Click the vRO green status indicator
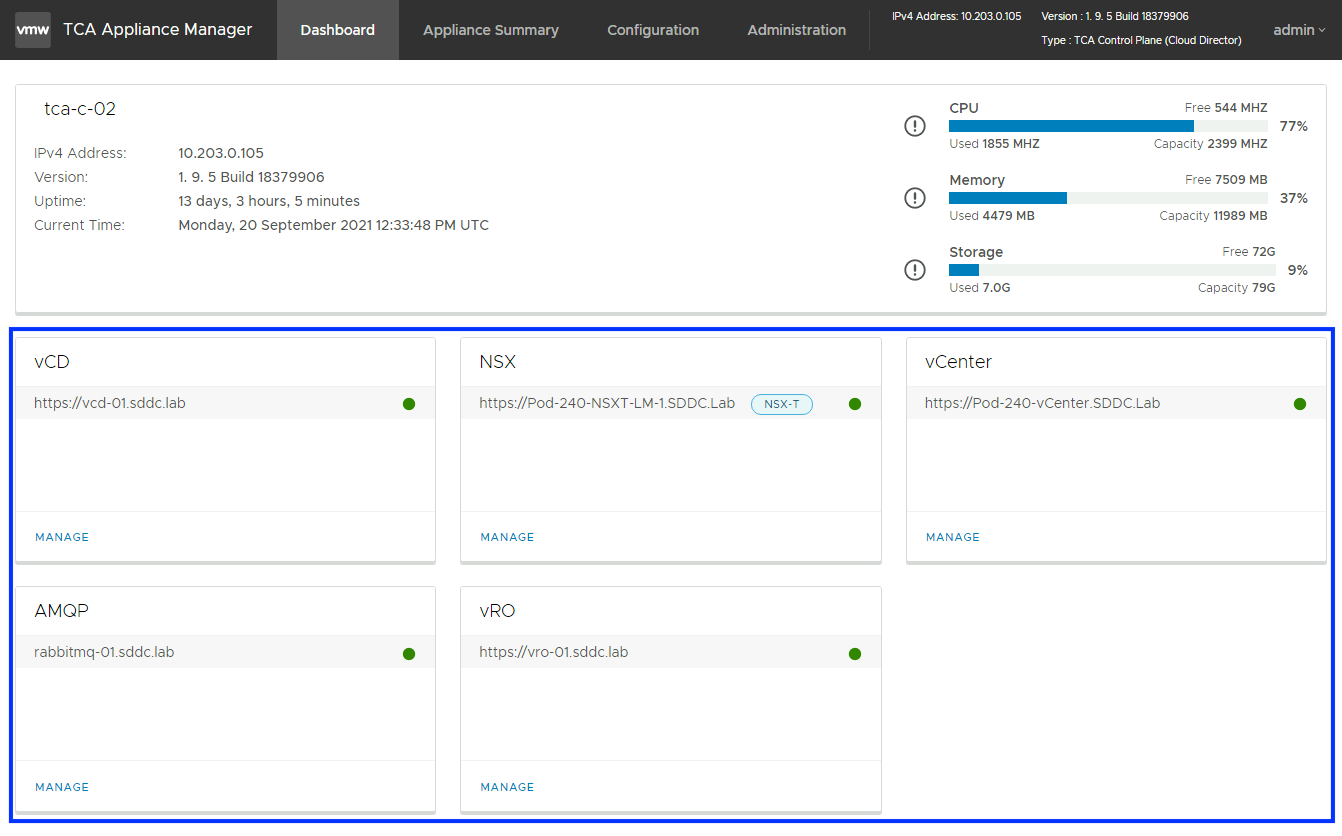This screenshot has width=1342, height=836. pyautogui.click(x=854, y=654)
